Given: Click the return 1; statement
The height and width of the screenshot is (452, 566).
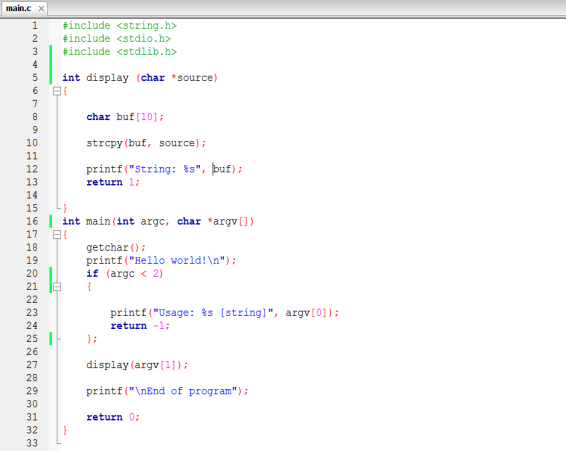Looking at the screenshot, I should point(113,182).
